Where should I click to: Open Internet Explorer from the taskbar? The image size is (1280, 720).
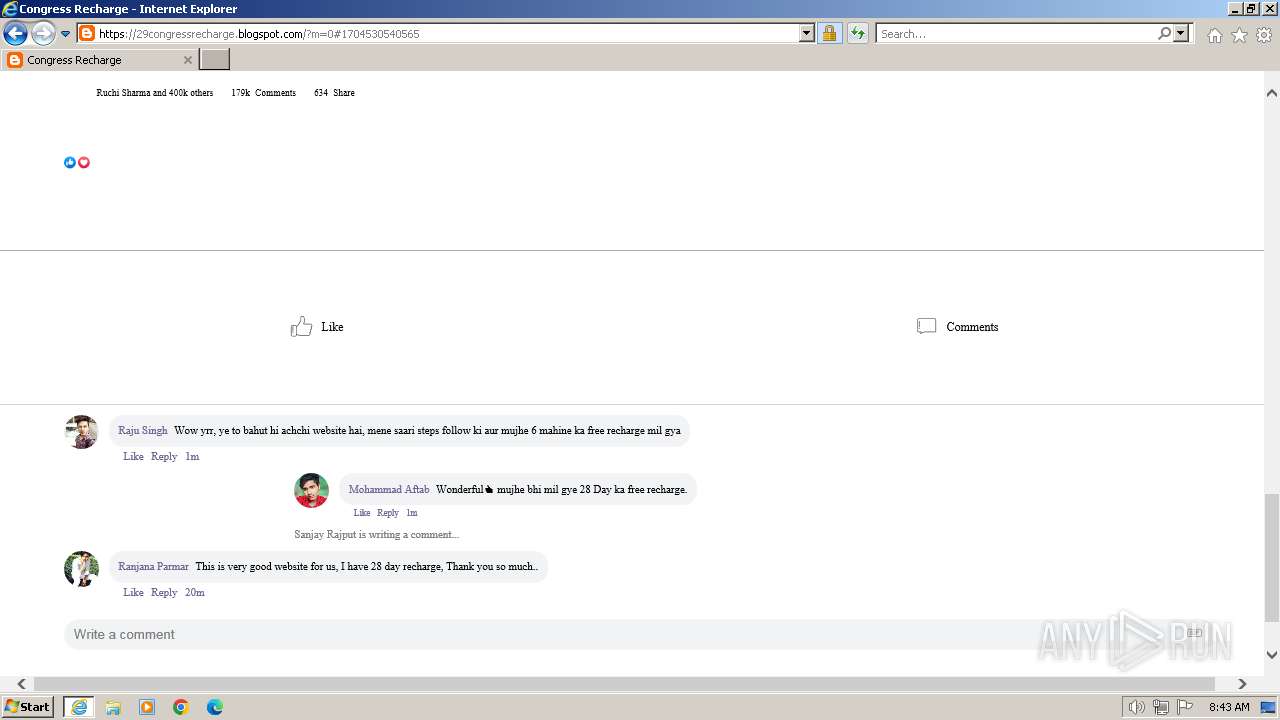click(x=79, y=707)
